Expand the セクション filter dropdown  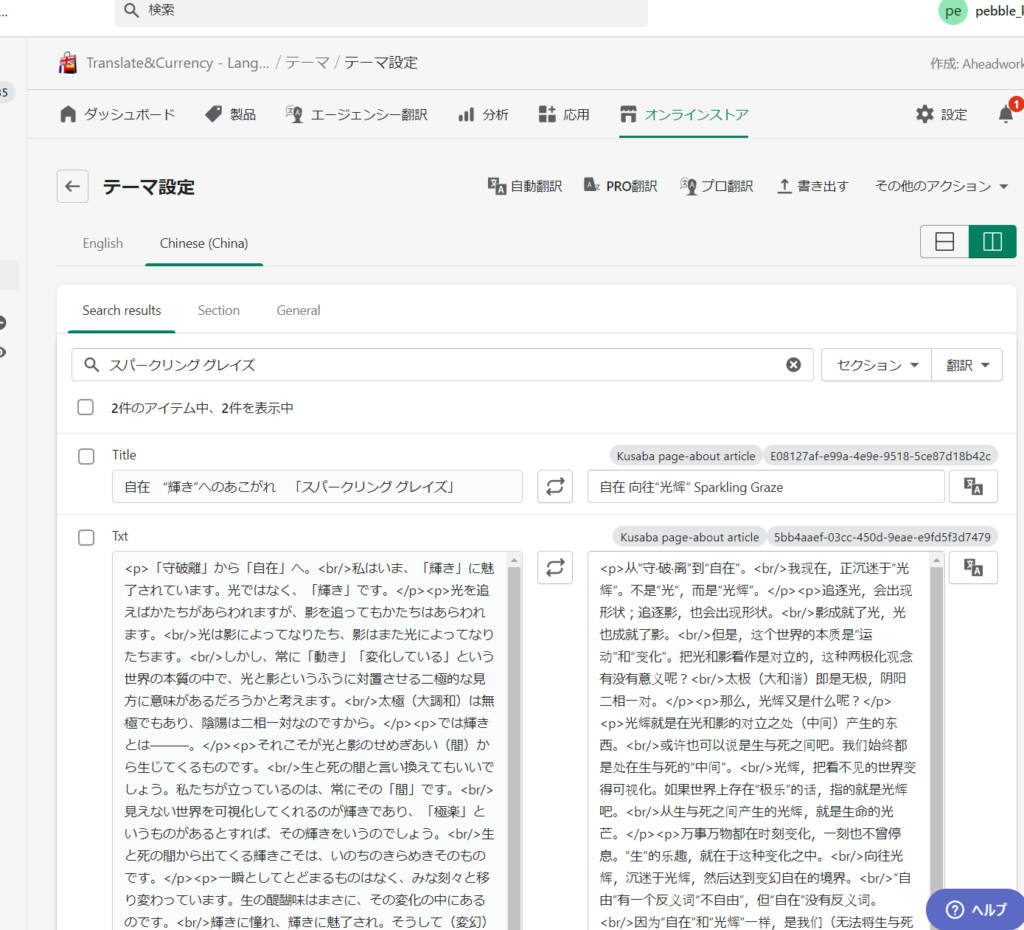click(x=876, y=365)
